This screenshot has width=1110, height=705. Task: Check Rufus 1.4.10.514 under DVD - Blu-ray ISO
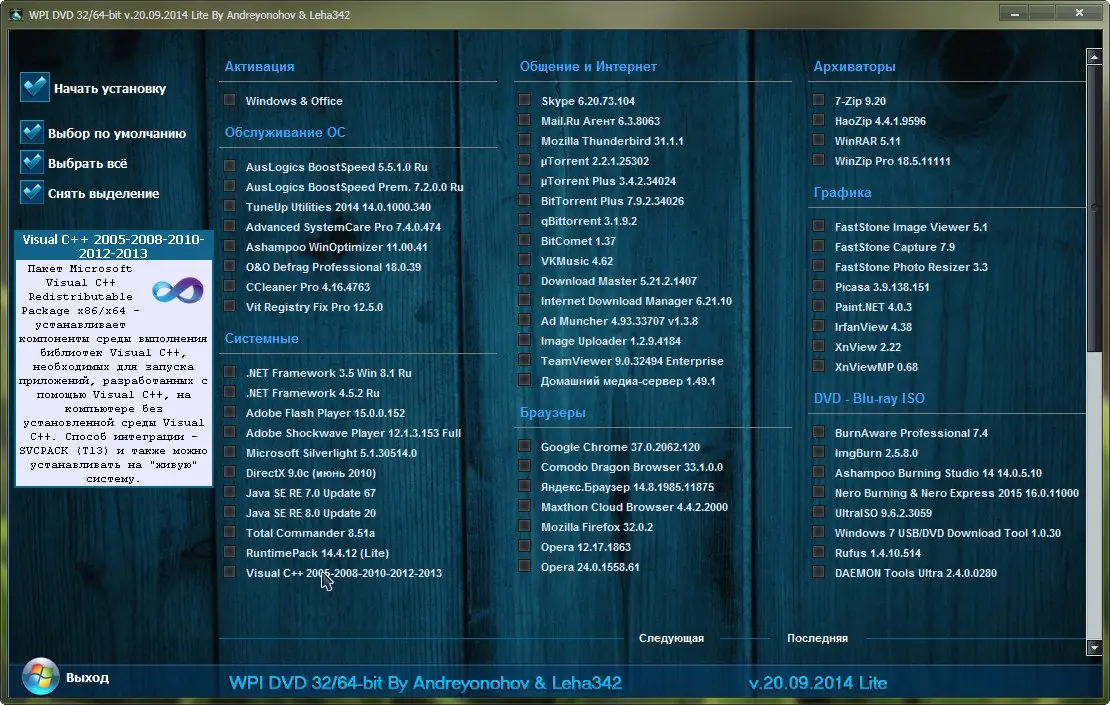[818, 553]
